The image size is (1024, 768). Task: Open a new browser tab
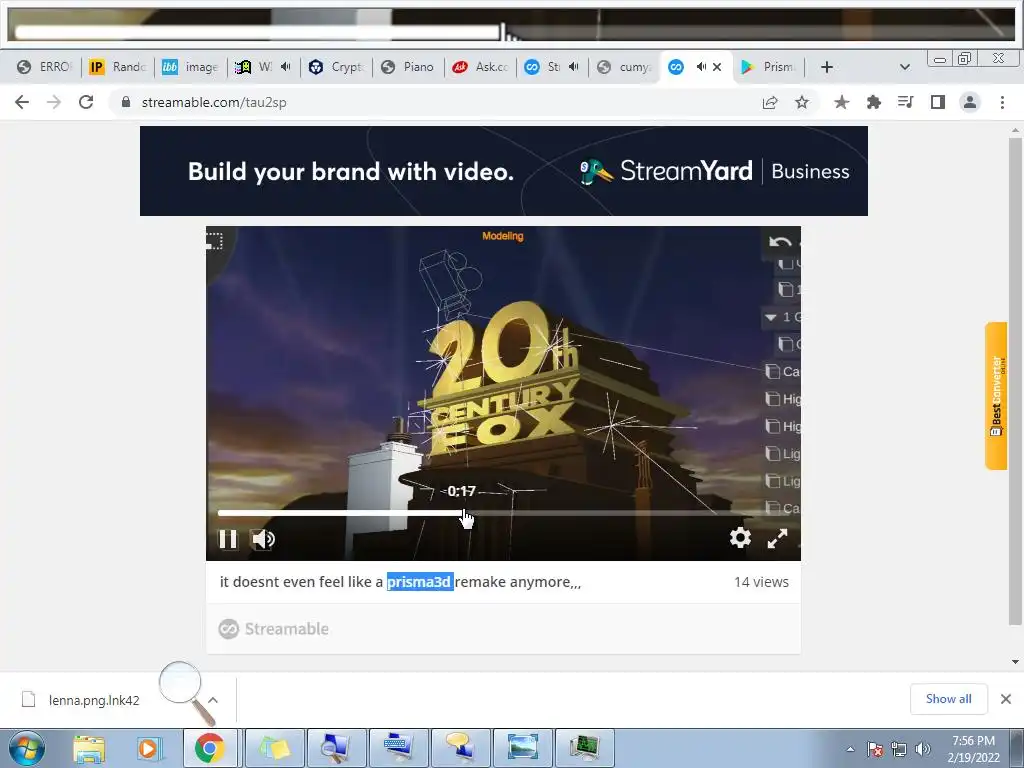click(x=826, y=67)
